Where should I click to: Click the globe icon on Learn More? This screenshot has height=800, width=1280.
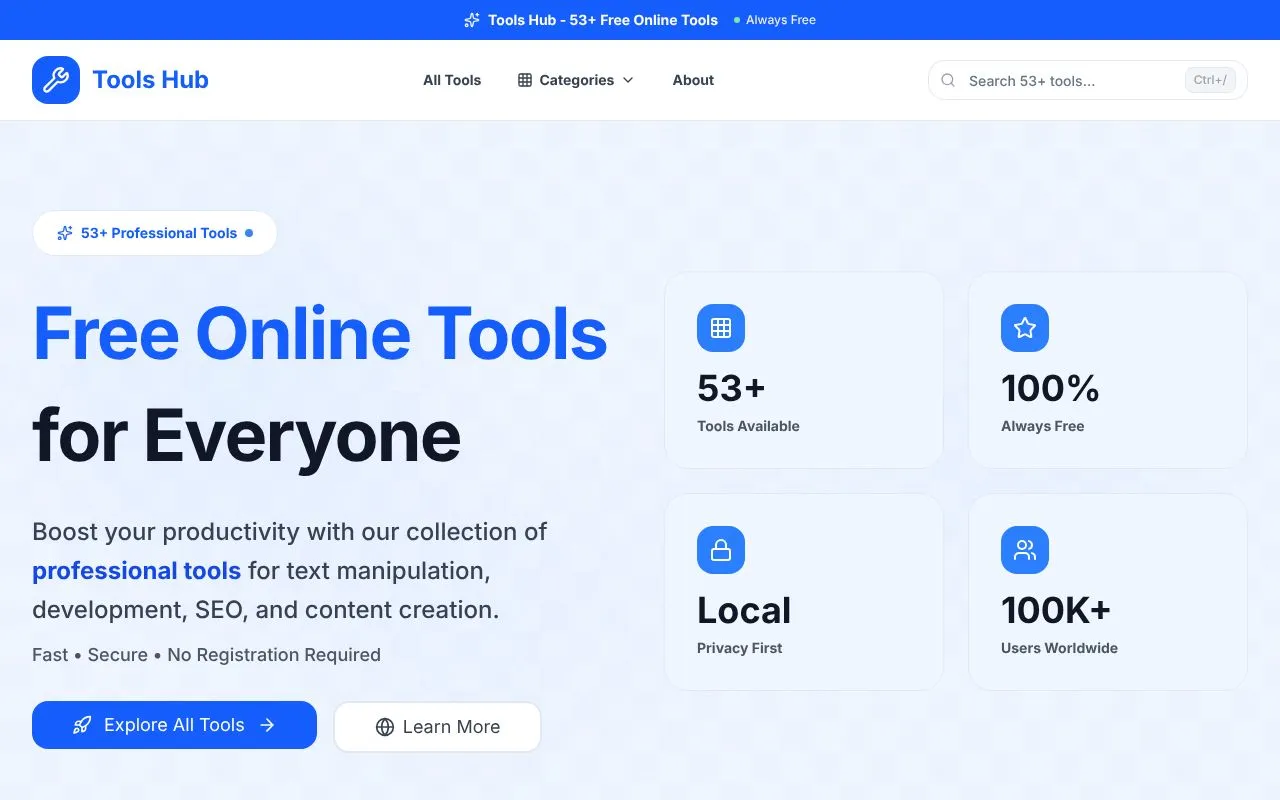385,727
